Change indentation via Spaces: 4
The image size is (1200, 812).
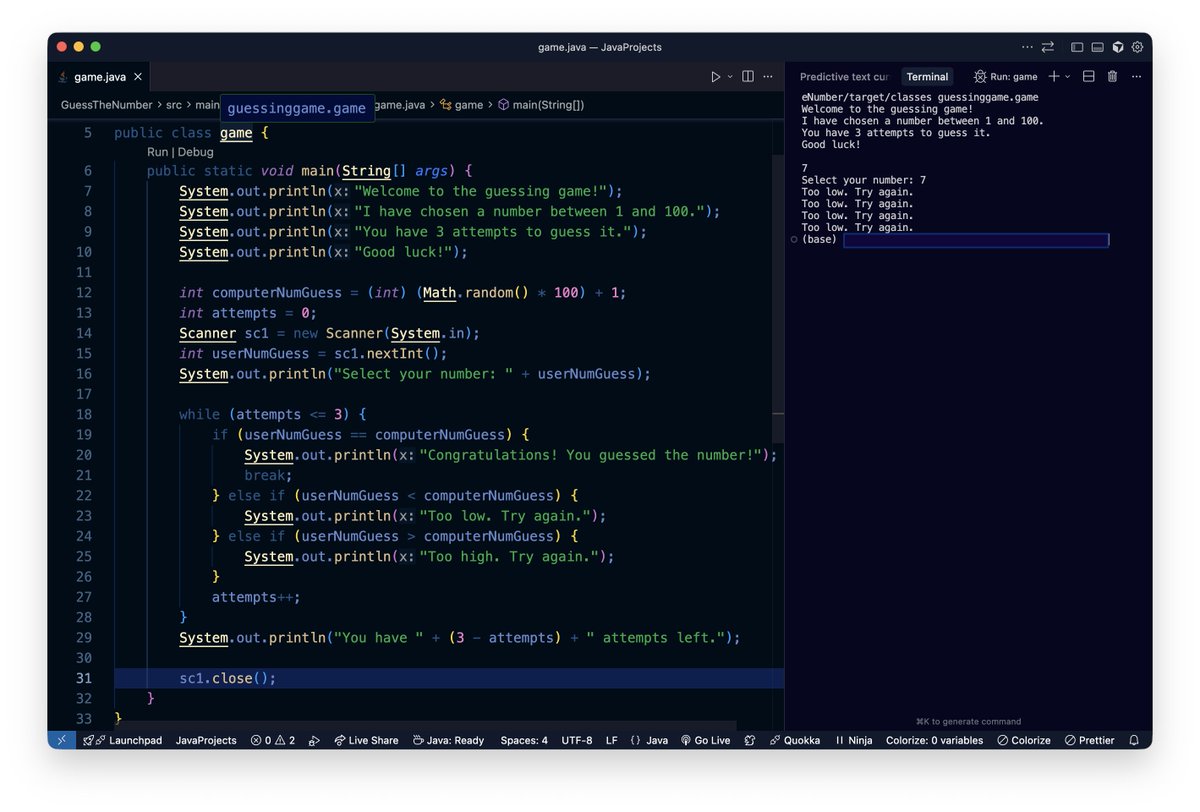point(524,740)
